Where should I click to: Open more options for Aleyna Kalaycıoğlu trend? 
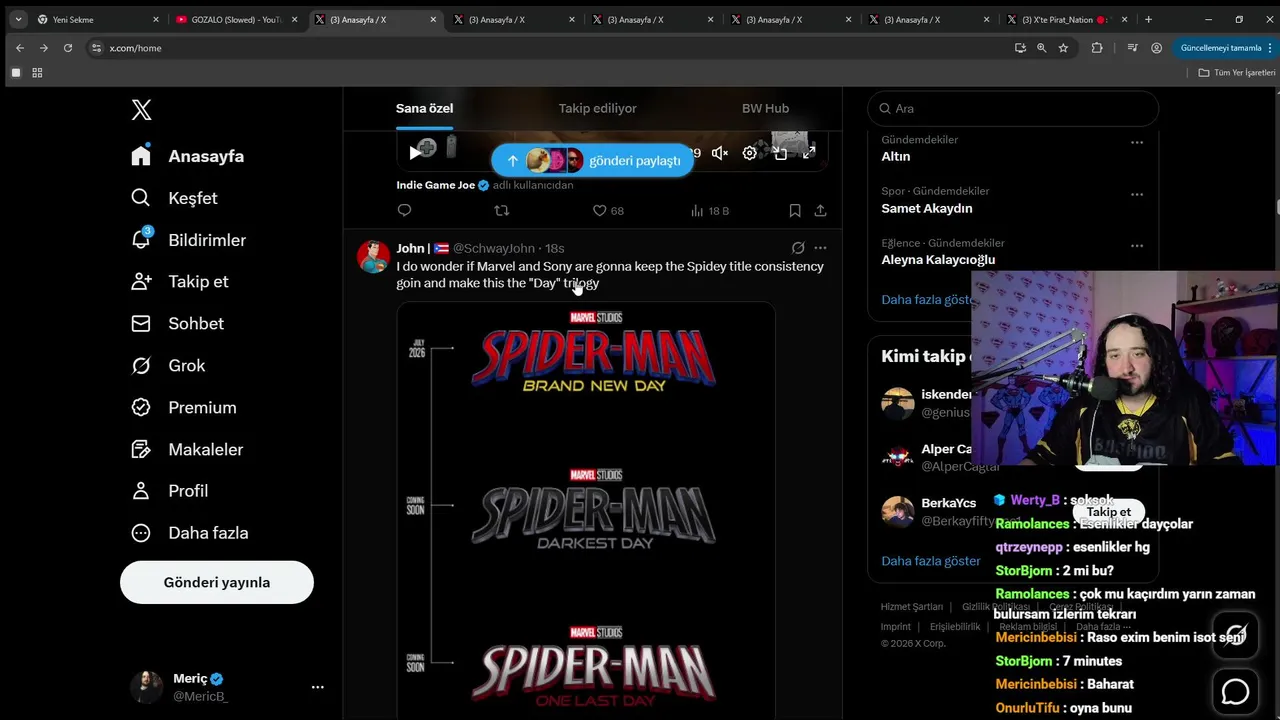1137,246
